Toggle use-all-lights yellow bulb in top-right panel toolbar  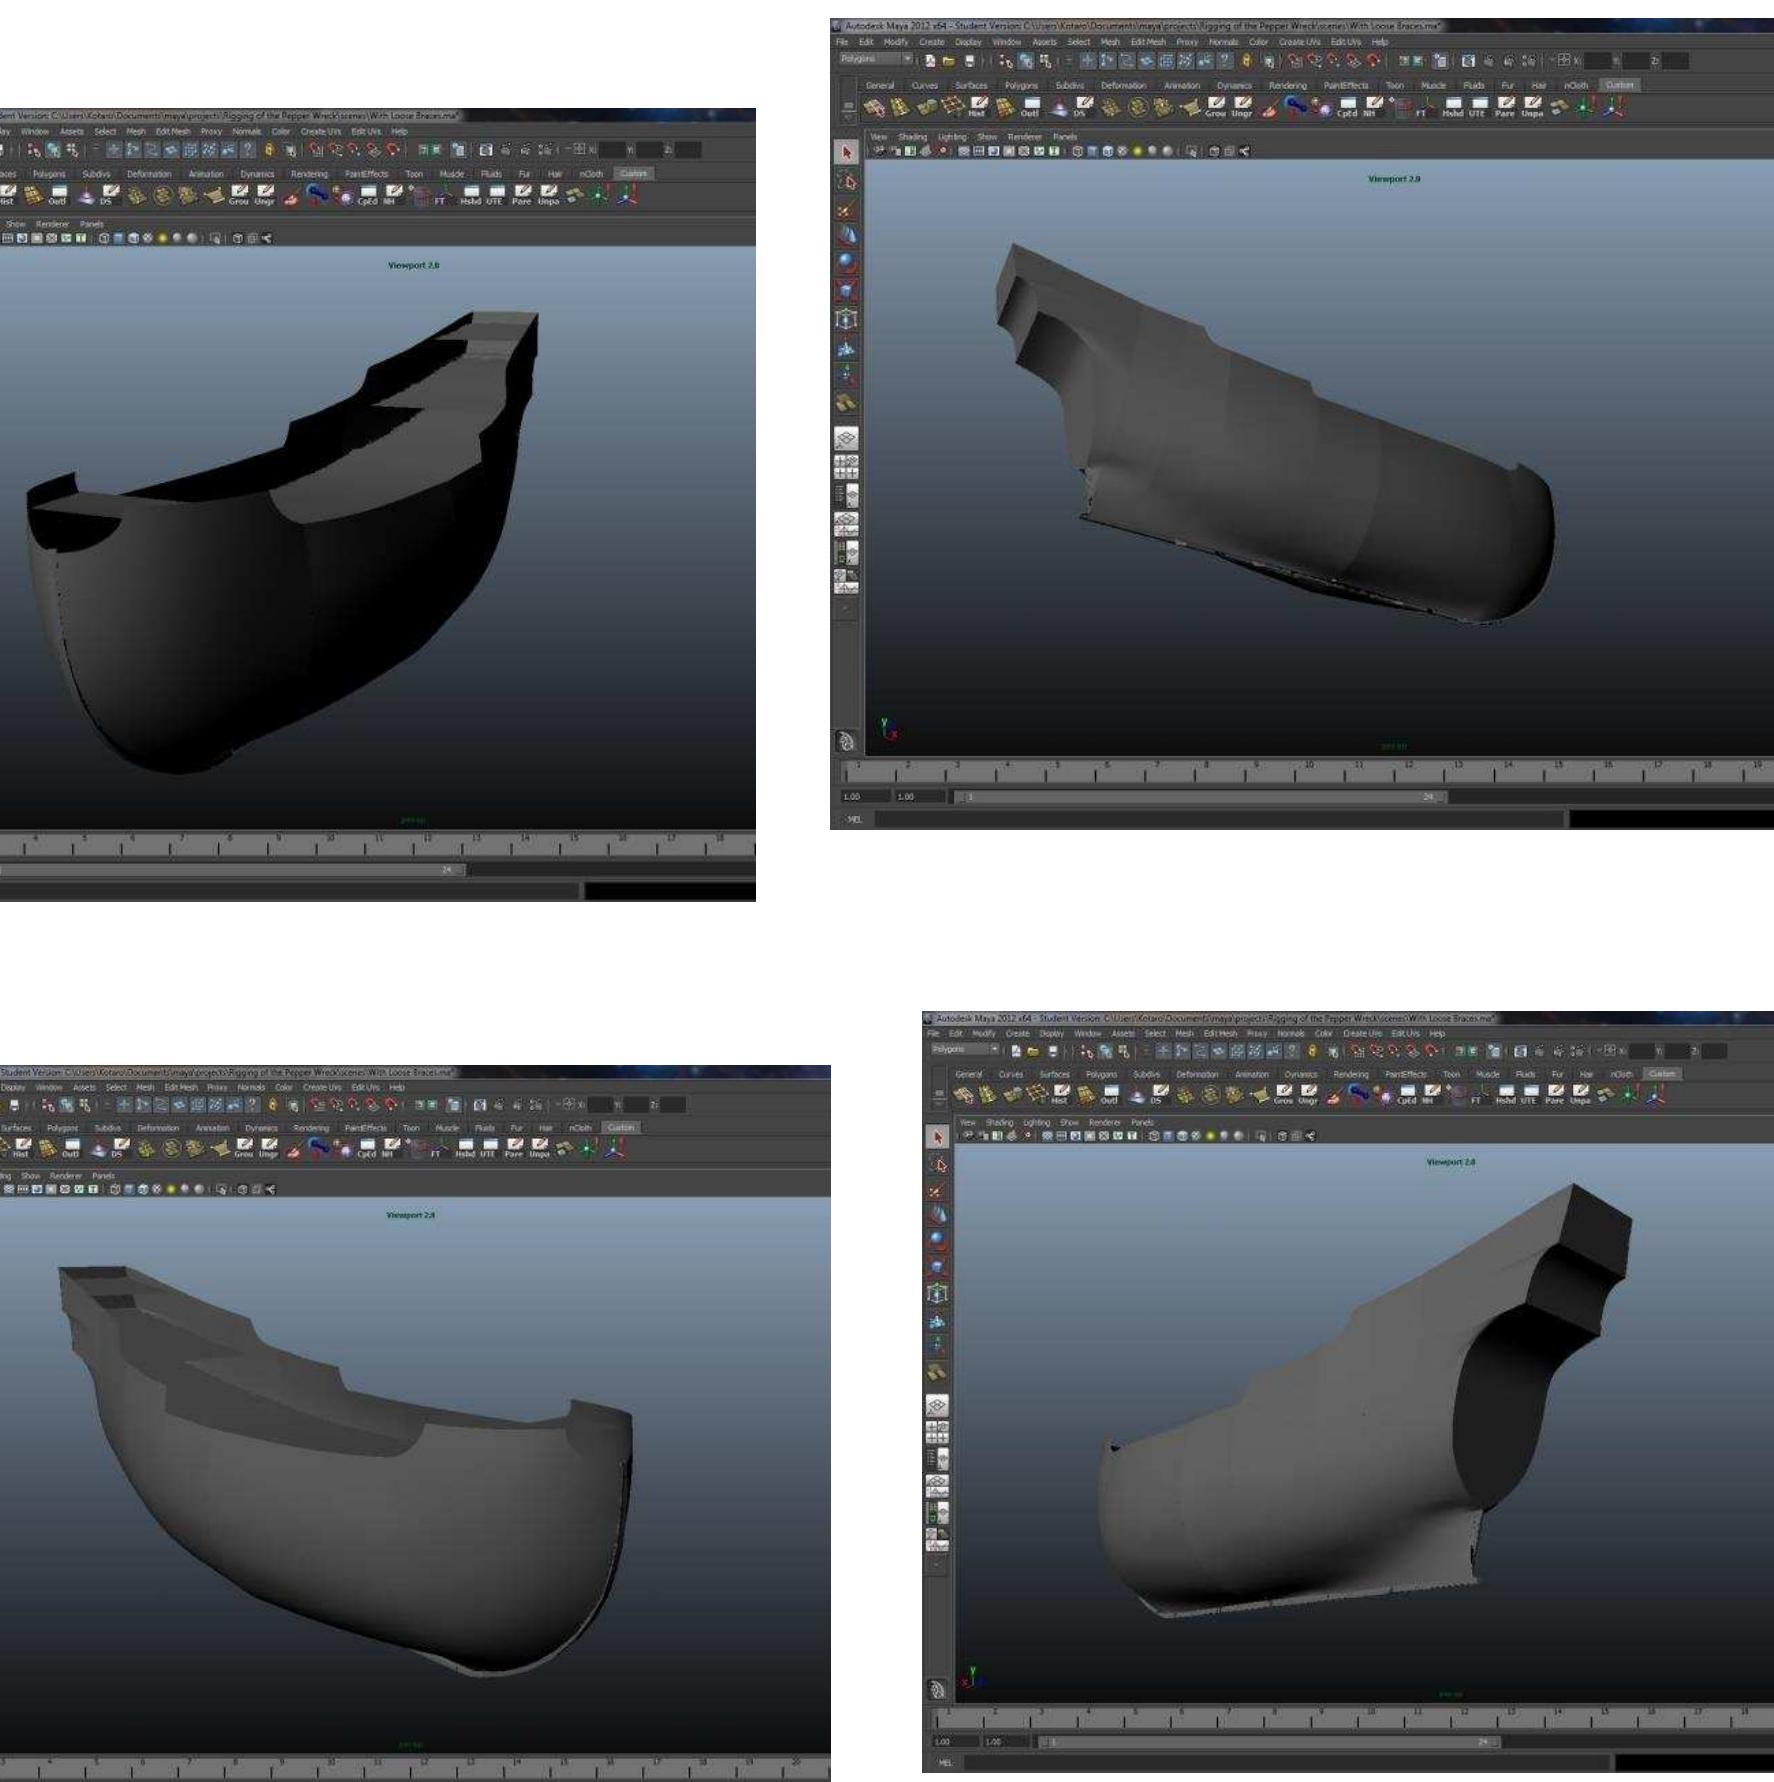point(1136,151)
